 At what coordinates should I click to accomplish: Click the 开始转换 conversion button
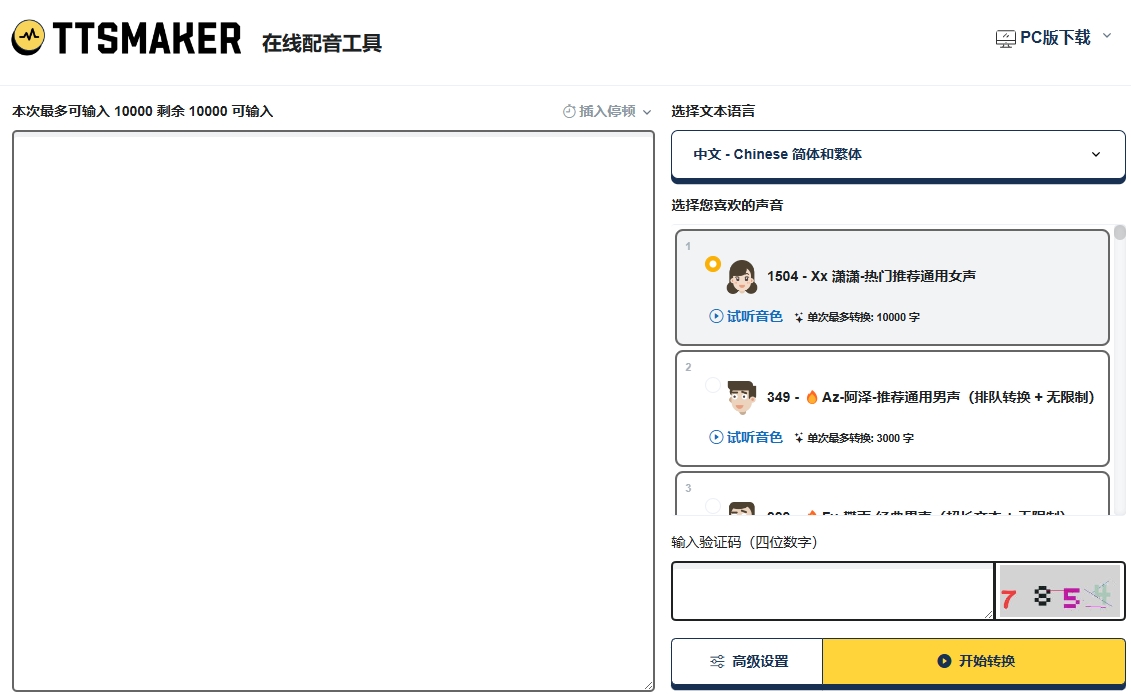(975, 661)
